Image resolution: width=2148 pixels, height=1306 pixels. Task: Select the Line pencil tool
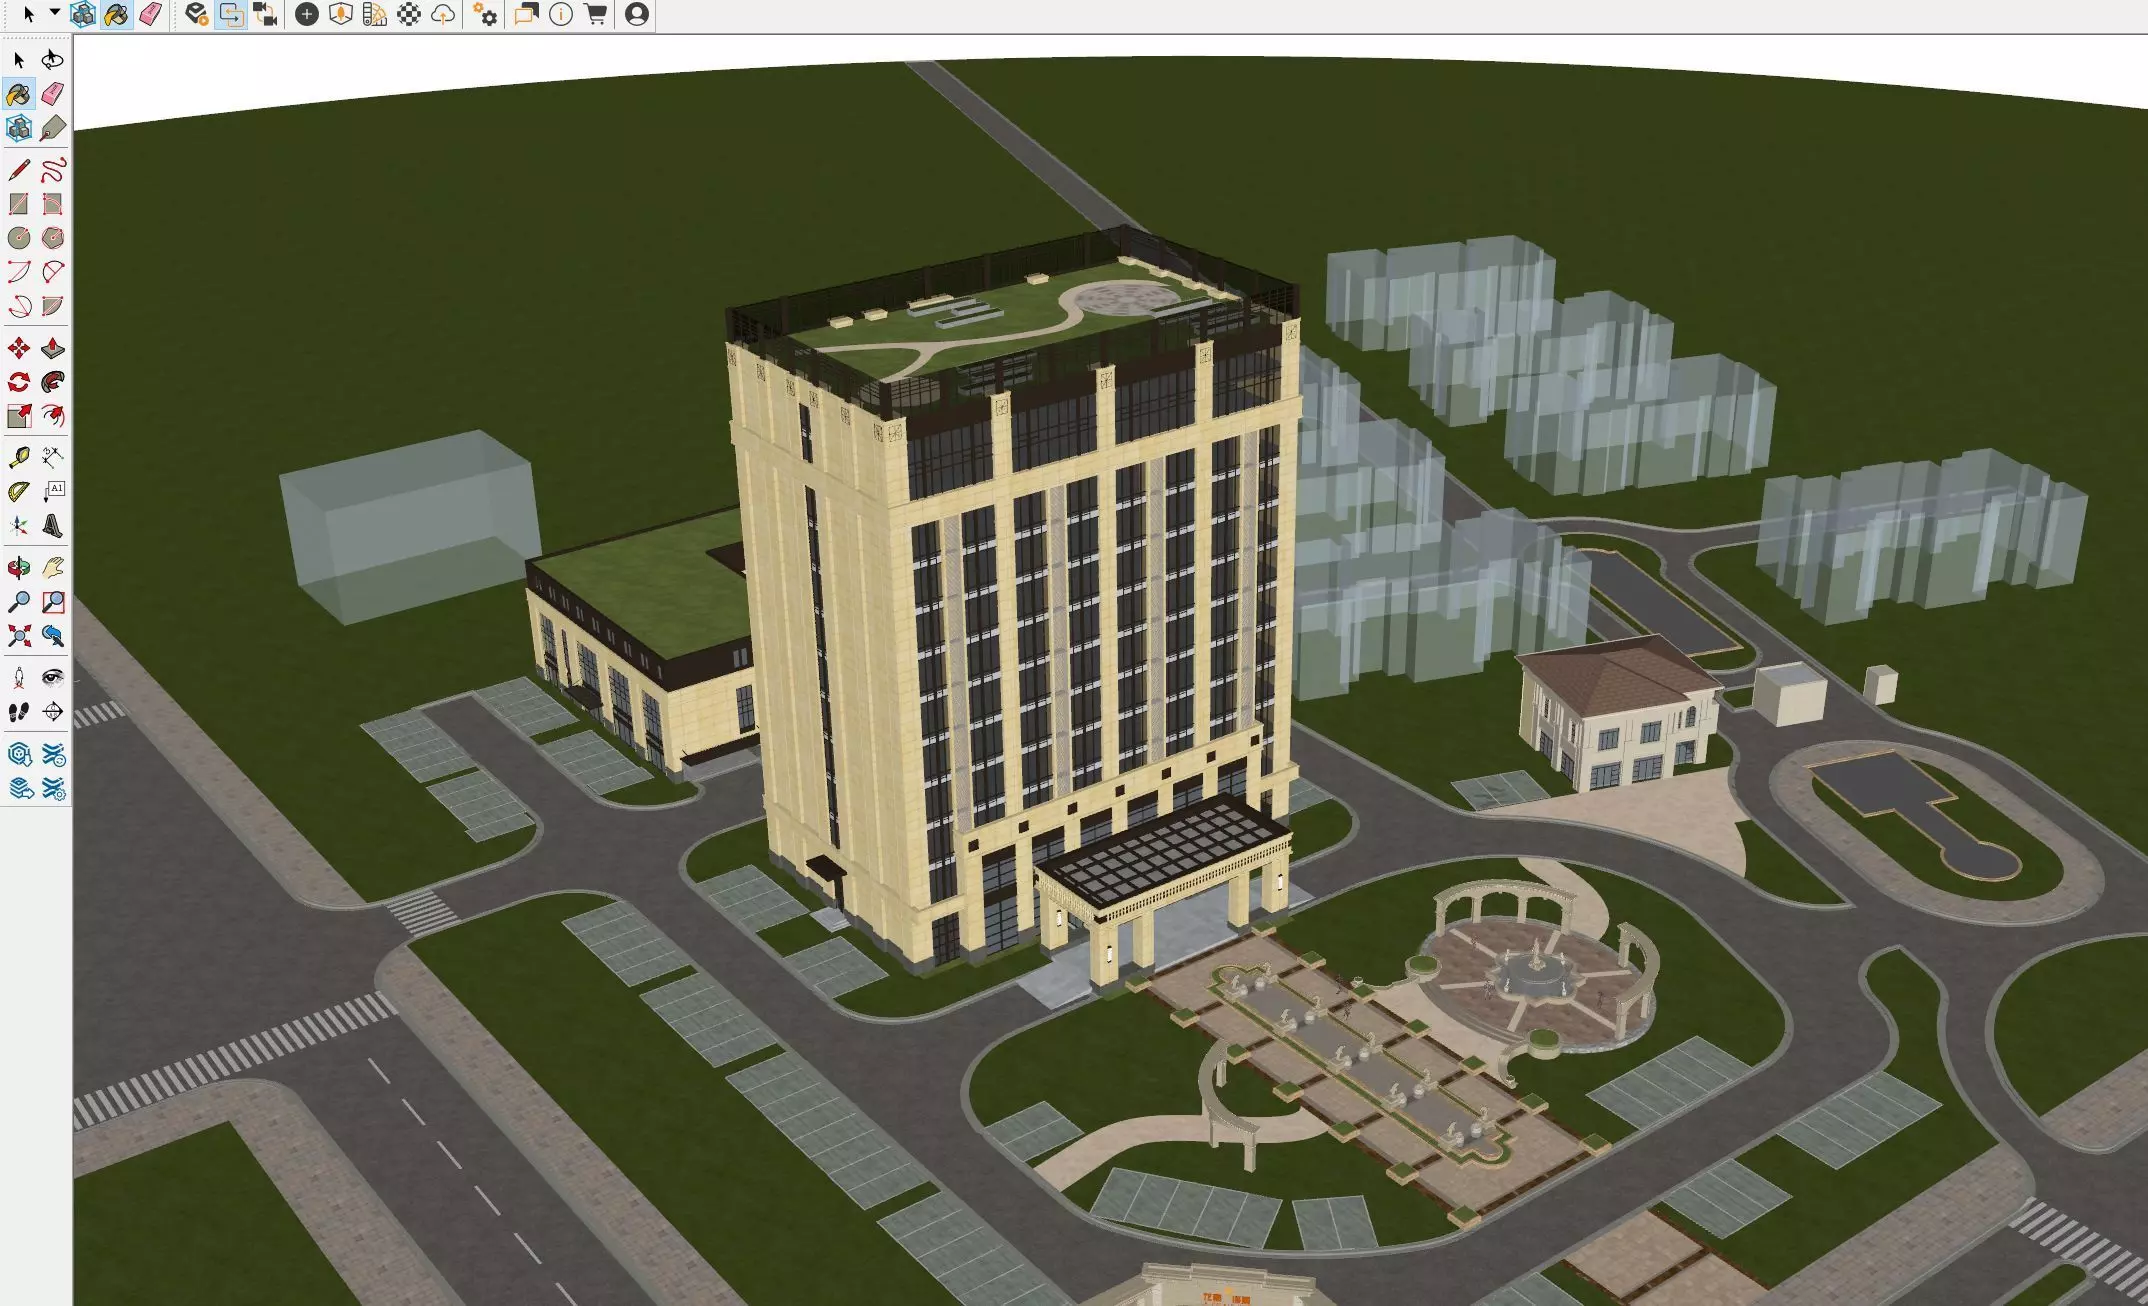[19, 170]
